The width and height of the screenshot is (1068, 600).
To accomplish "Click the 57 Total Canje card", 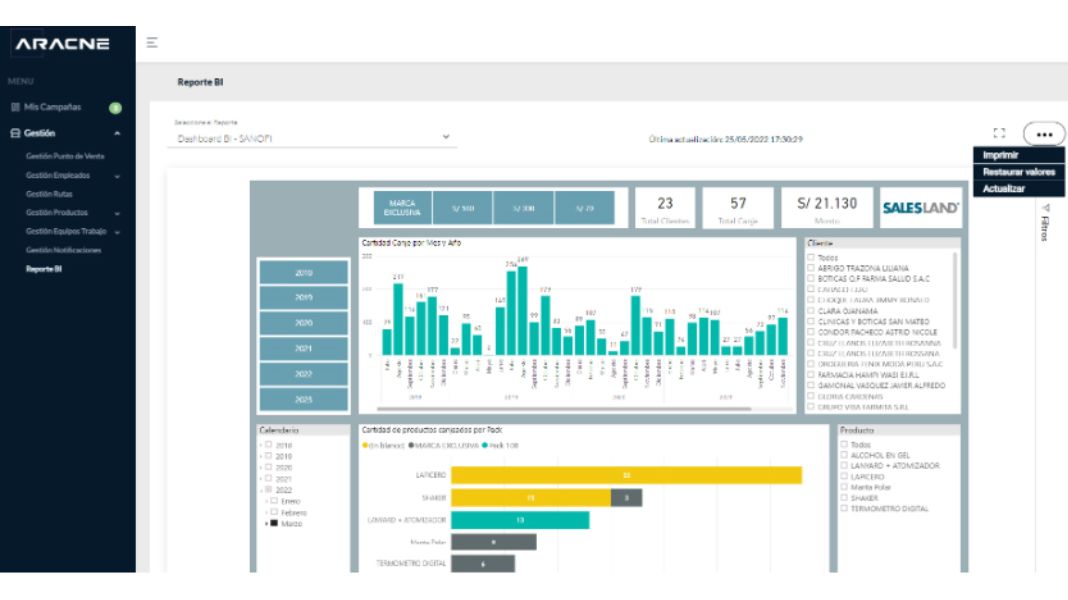I will tap(738, 208).
